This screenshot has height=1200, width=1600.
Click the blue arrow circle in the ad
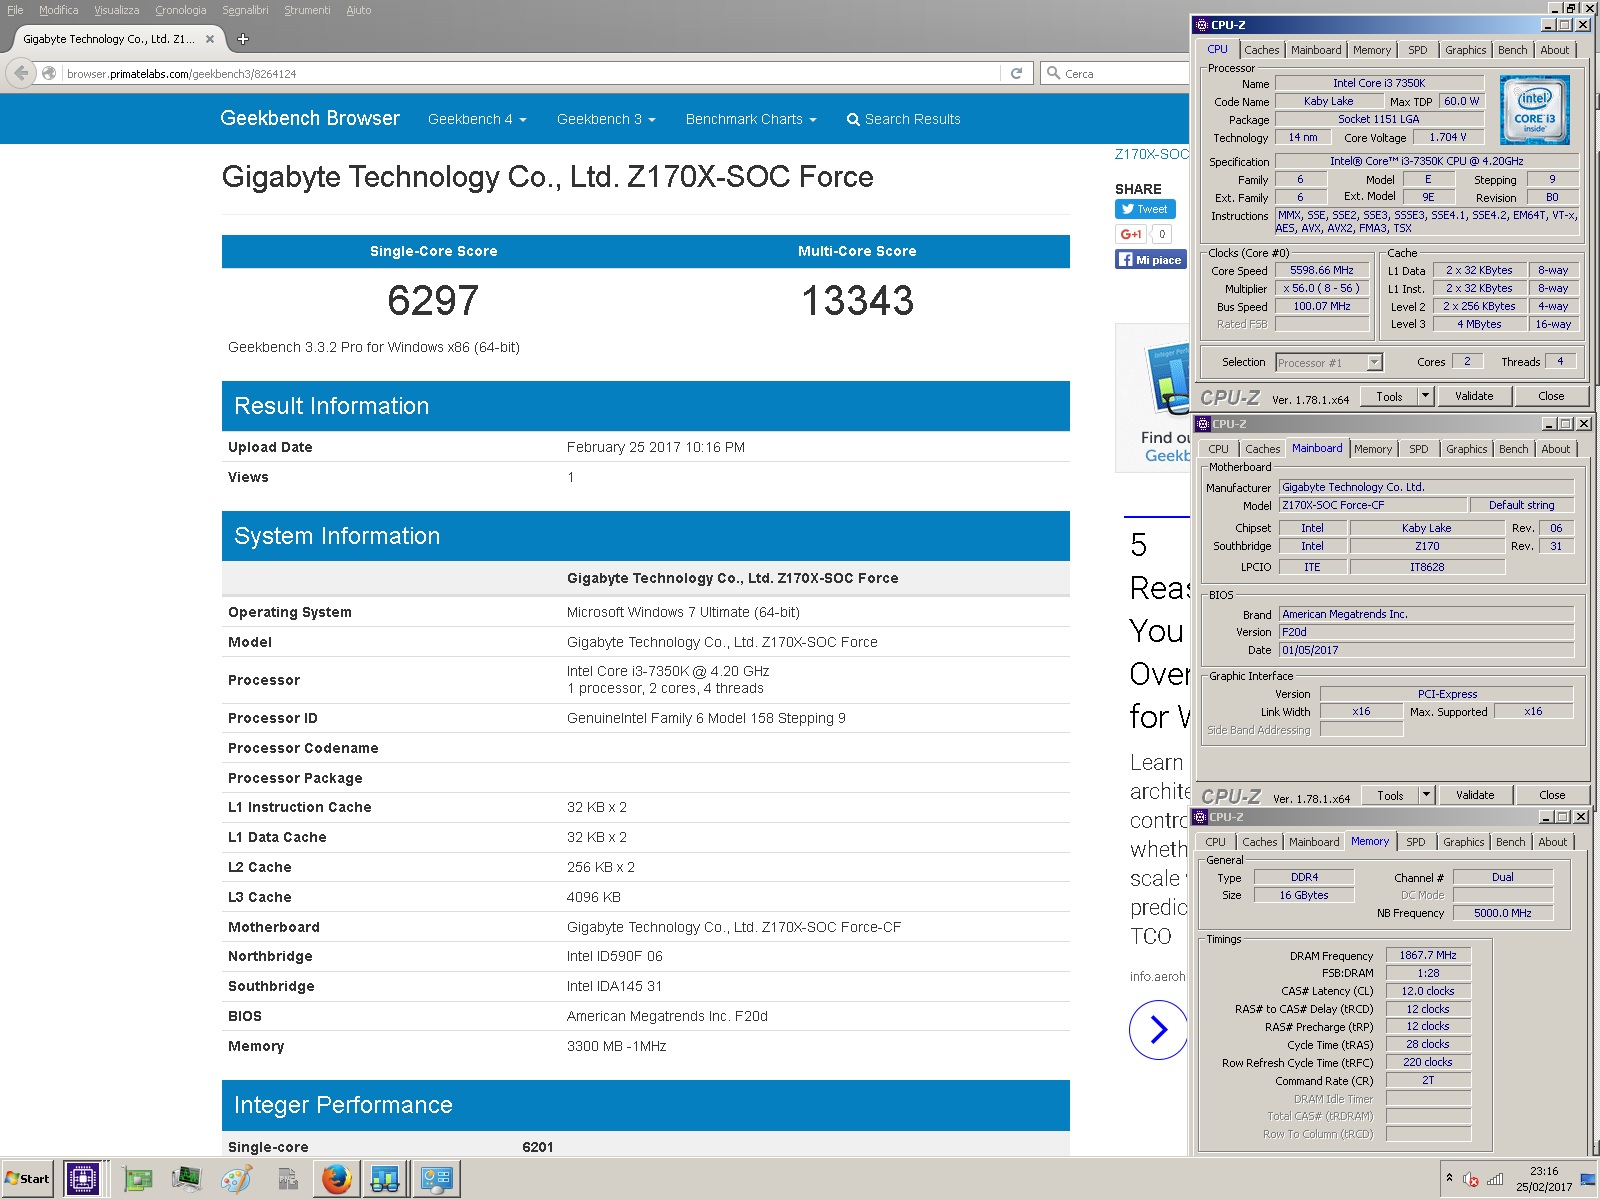1158,1029
